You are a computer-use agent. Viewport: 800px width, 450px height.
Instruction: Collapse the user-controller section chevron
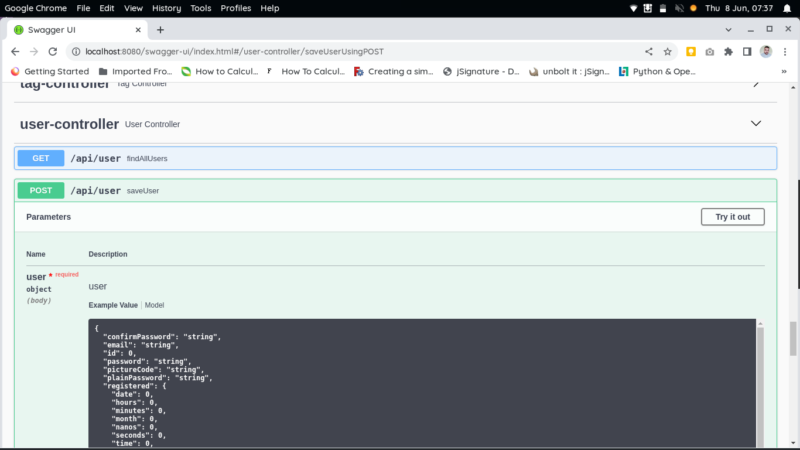tap(756, 124)
